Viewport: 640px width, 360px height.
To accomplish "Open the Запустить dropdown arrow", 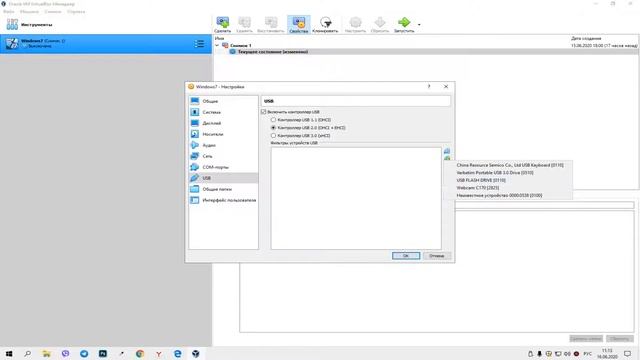I will 419,24.
